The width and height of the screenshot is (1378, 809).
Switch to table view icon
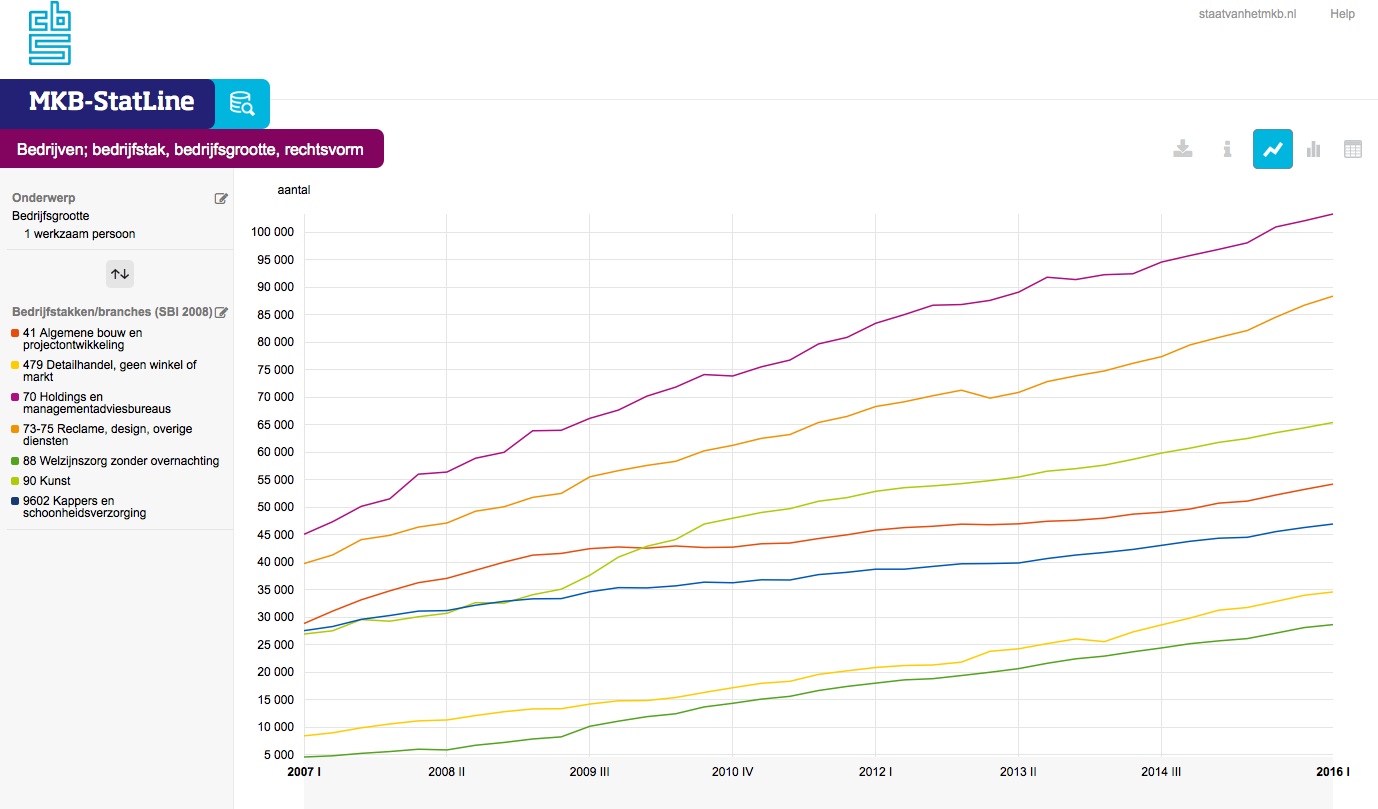click(1352, 149)
